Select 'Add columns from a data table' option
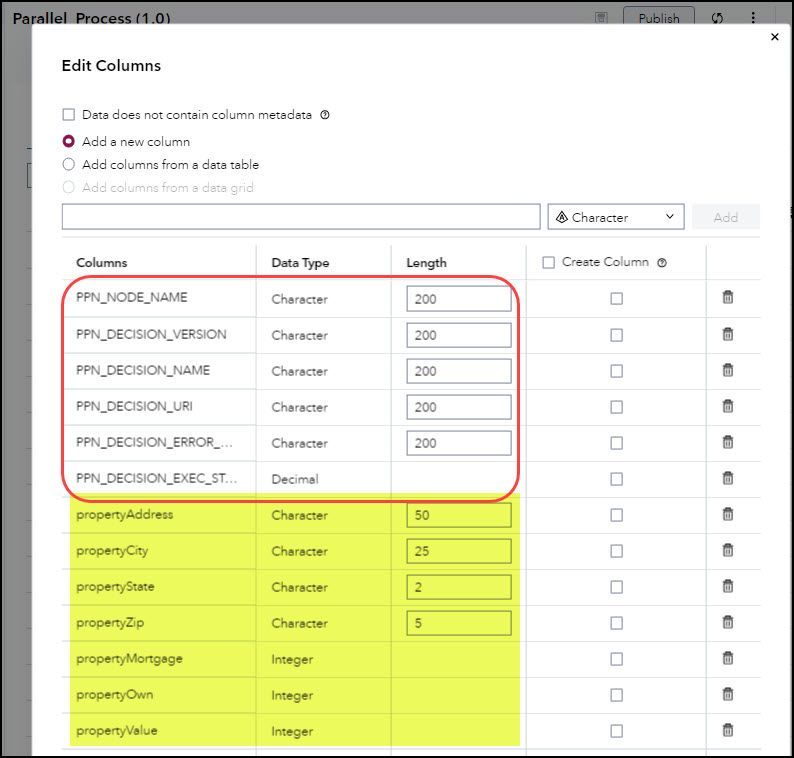 69,165
